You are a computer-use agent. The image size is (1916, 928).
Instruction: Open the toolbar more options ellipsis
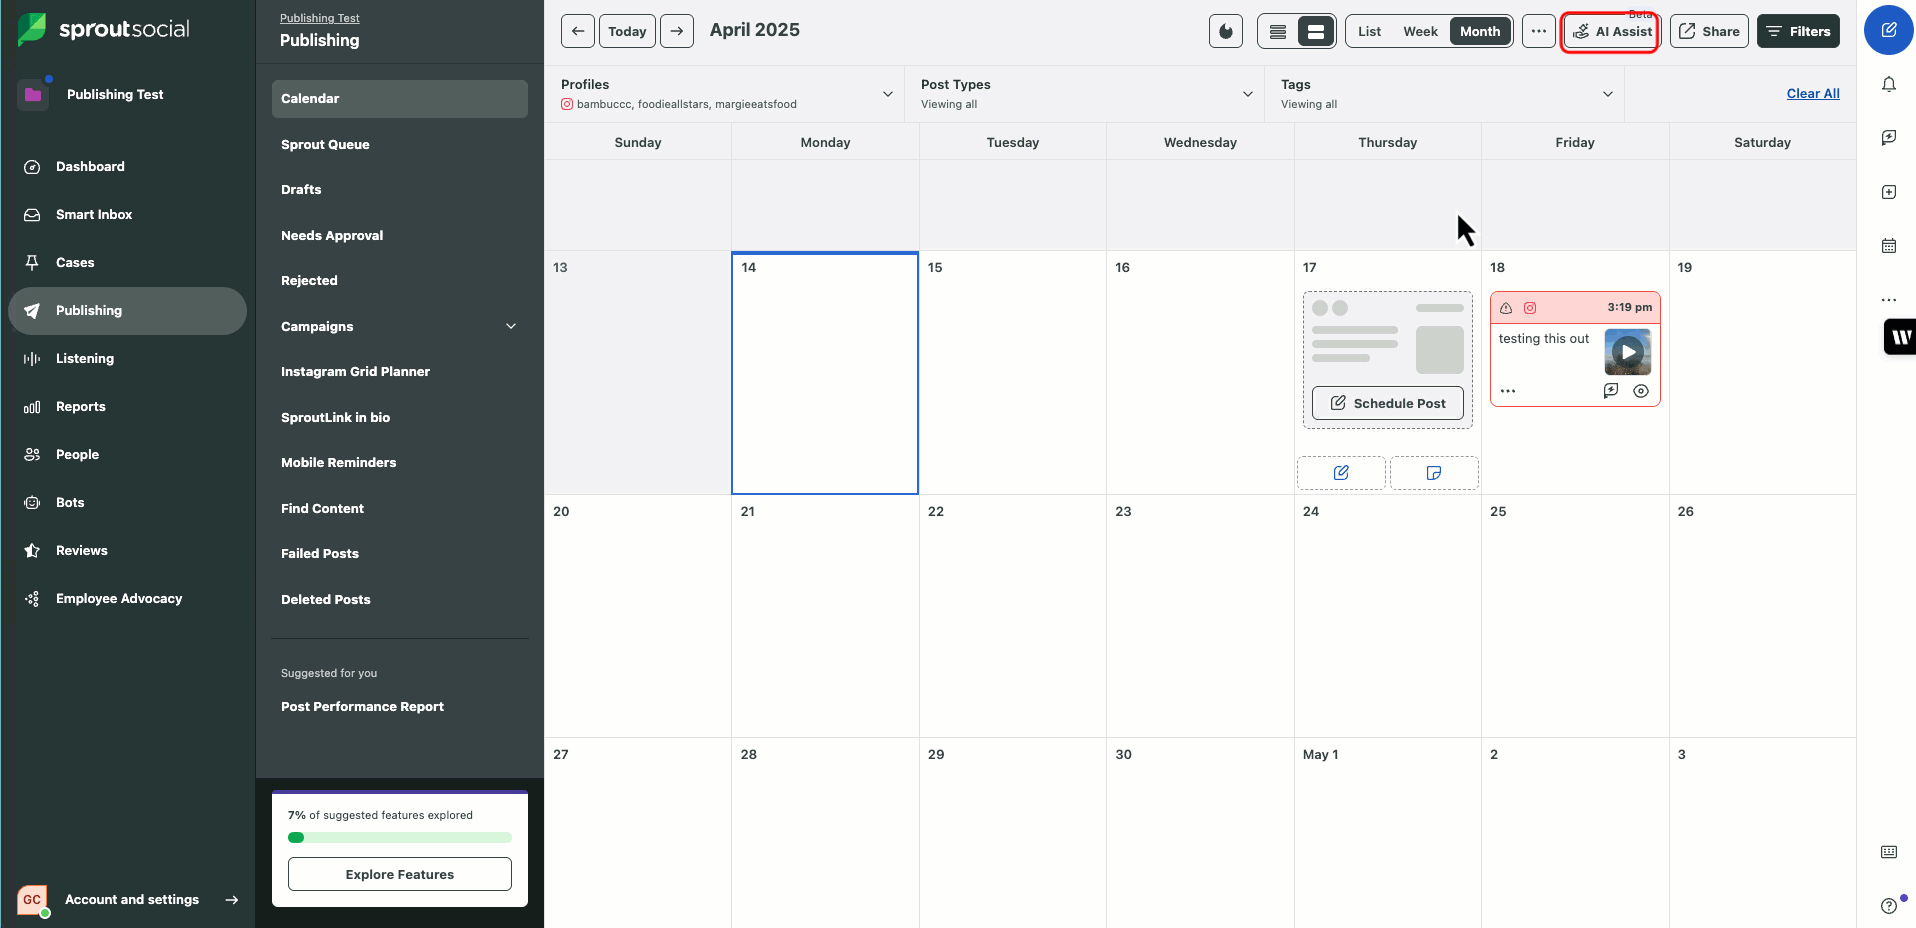[1539, 31]
